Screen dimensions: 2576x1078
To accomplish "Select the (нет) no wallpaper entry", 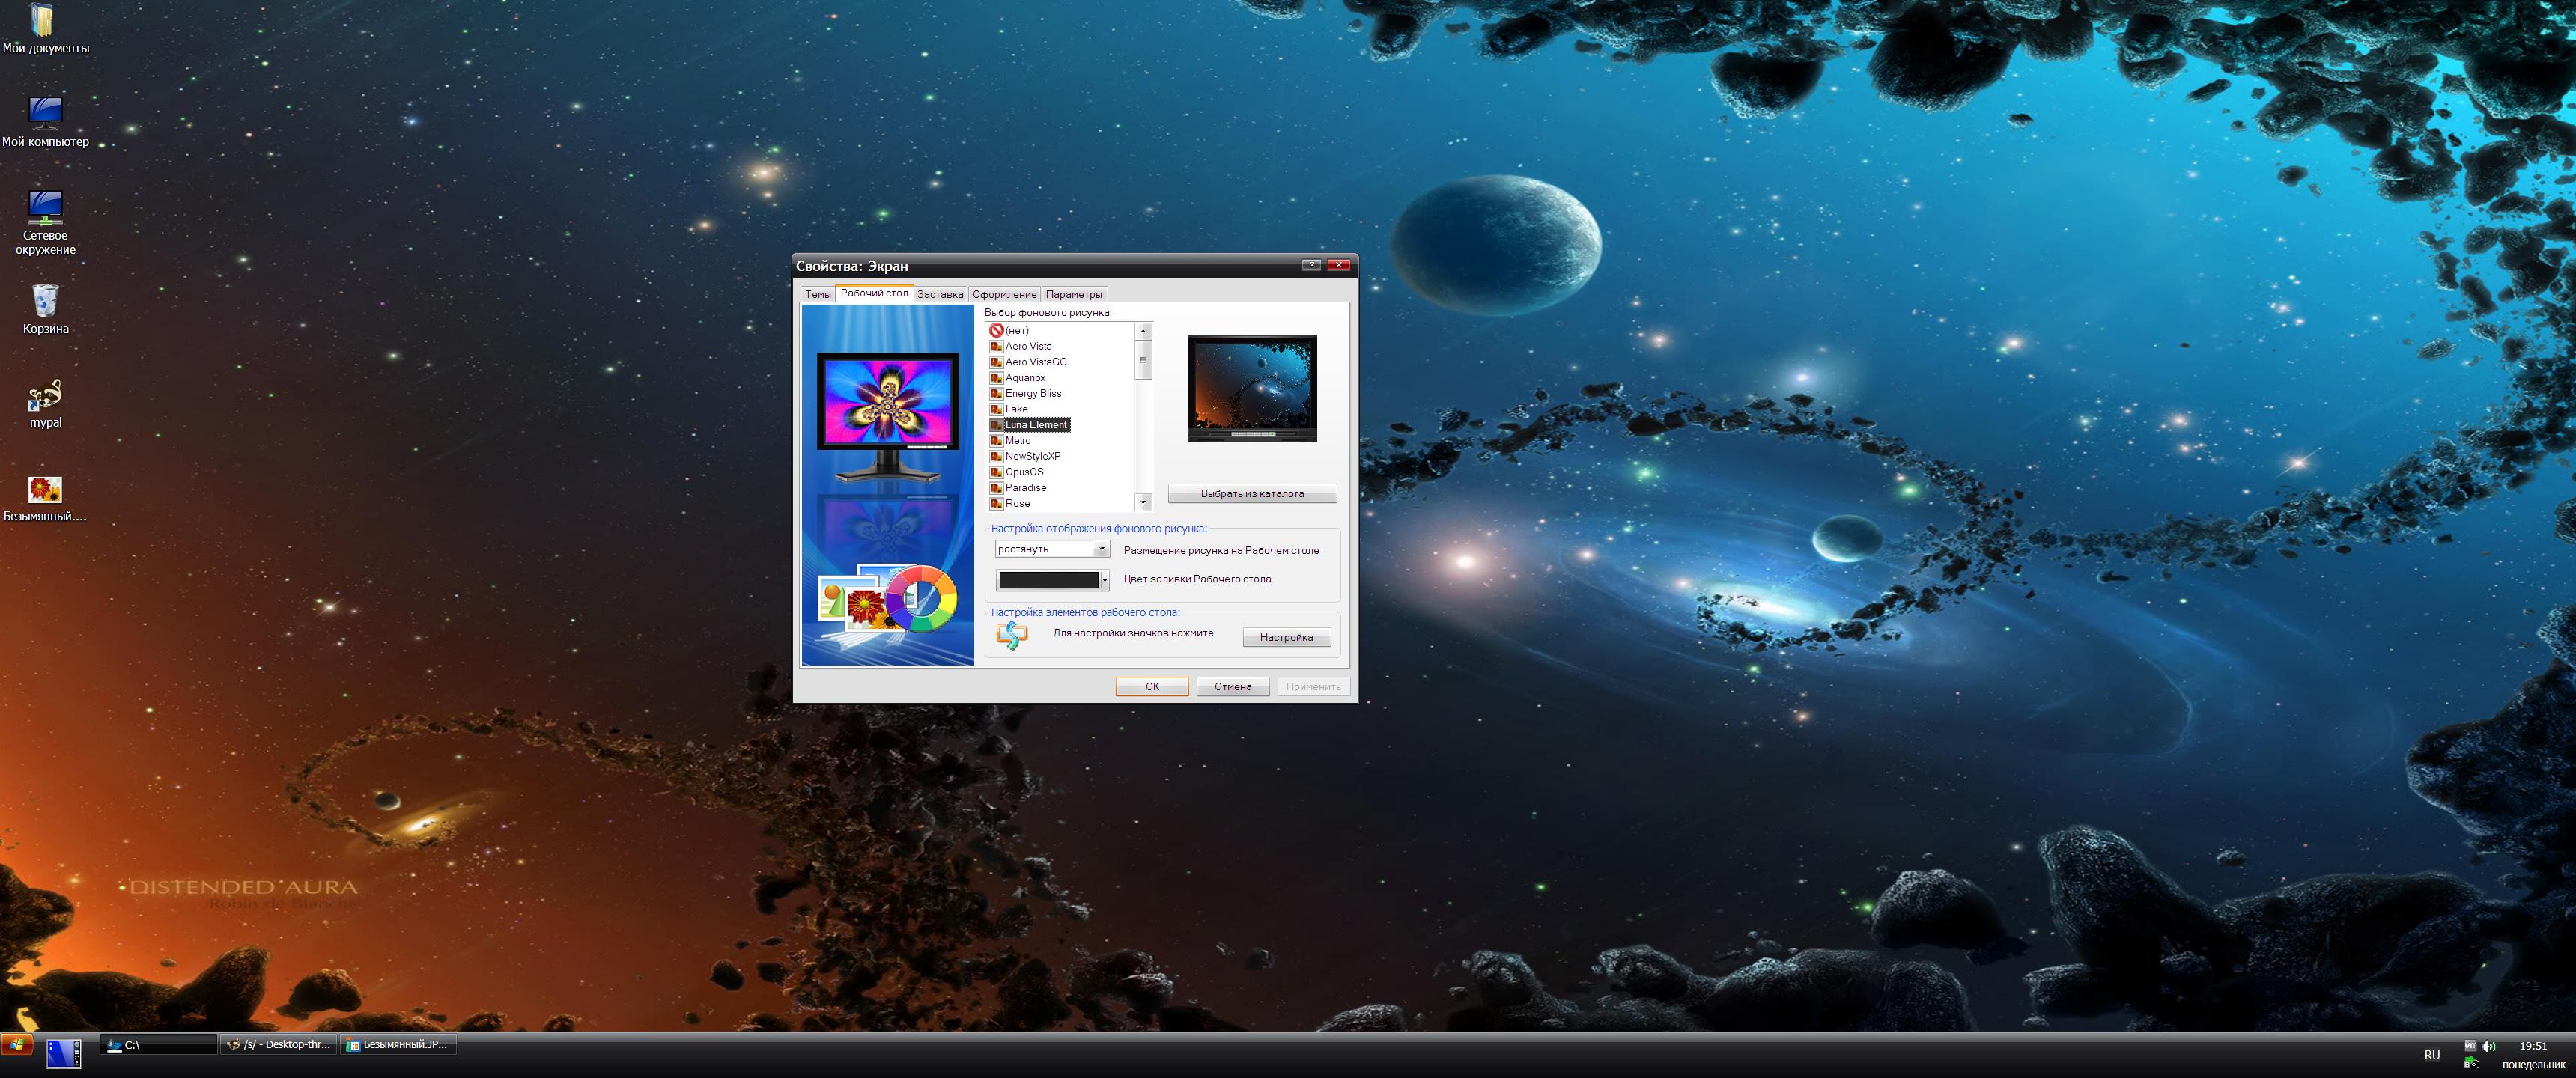I will (1016, 331).
